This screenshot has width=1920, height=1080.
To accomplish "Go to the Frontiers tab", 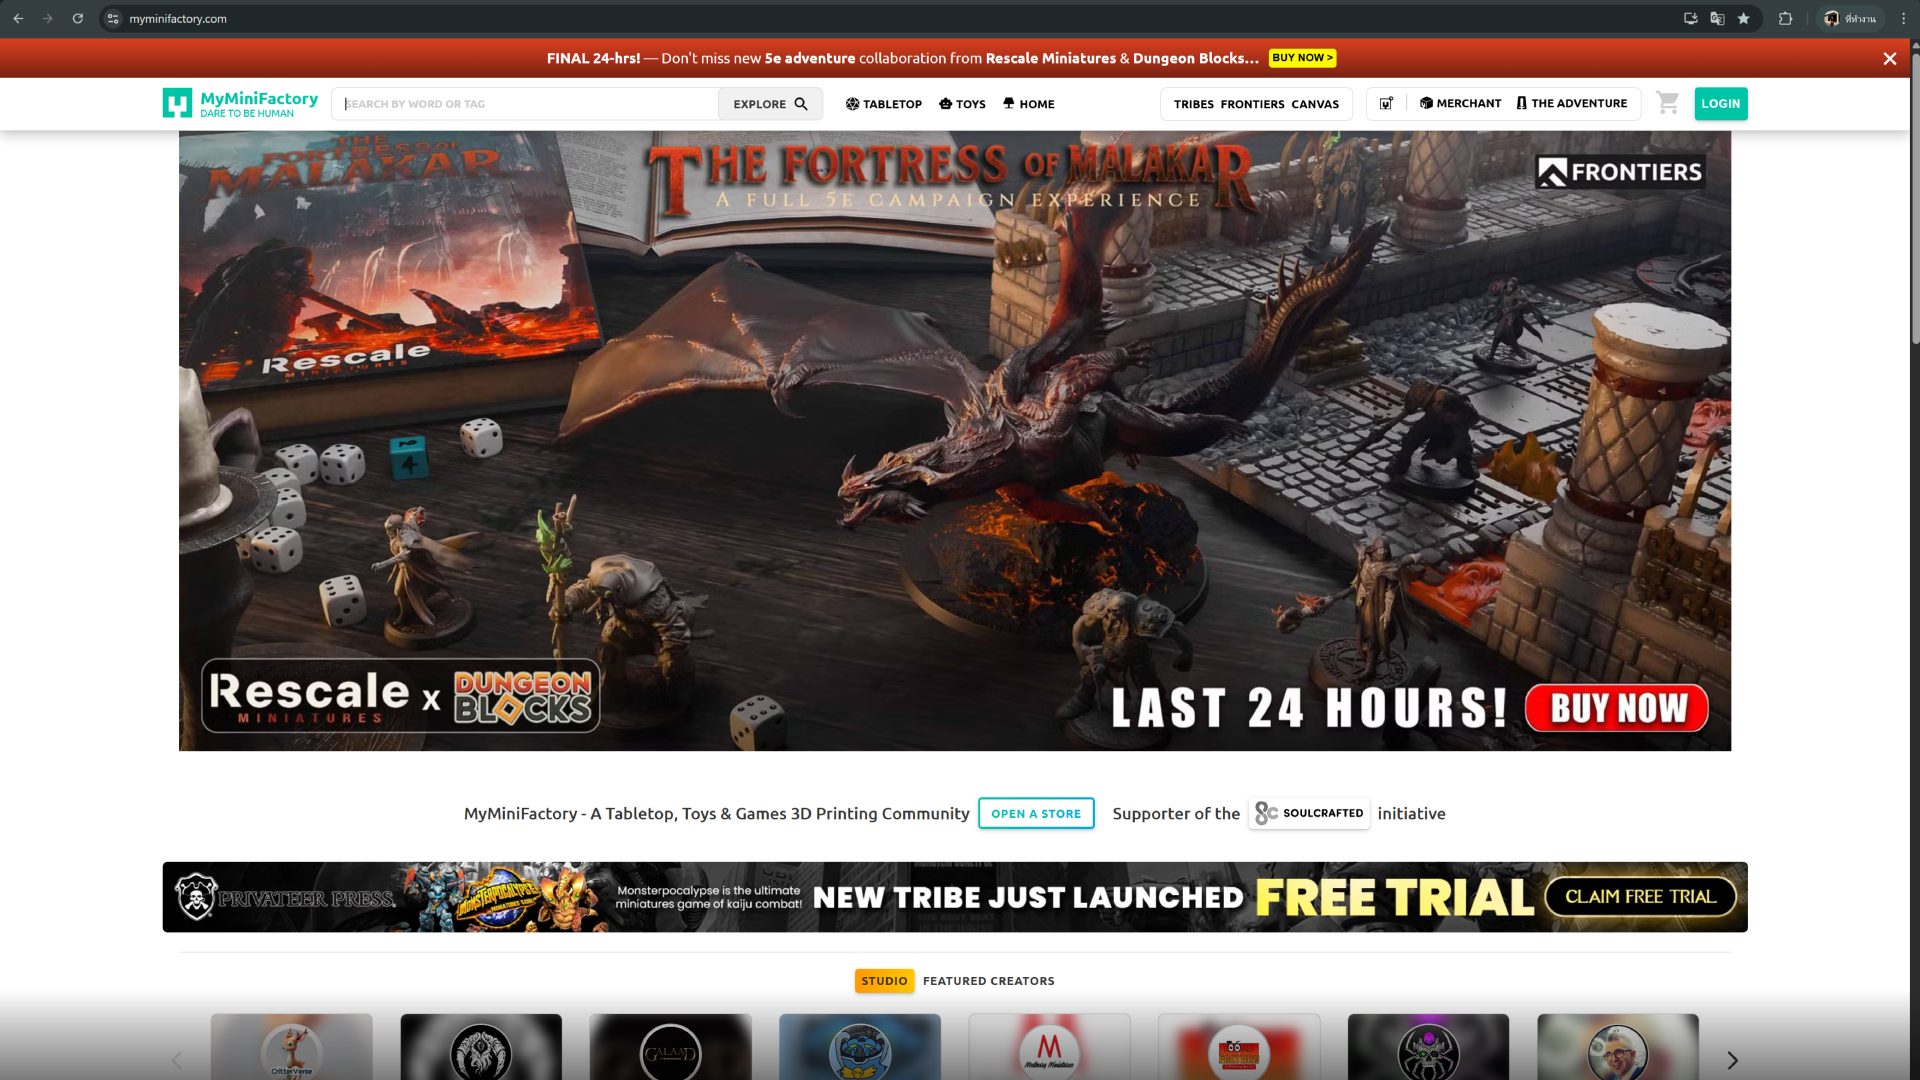I will (x=1252, y=104).
